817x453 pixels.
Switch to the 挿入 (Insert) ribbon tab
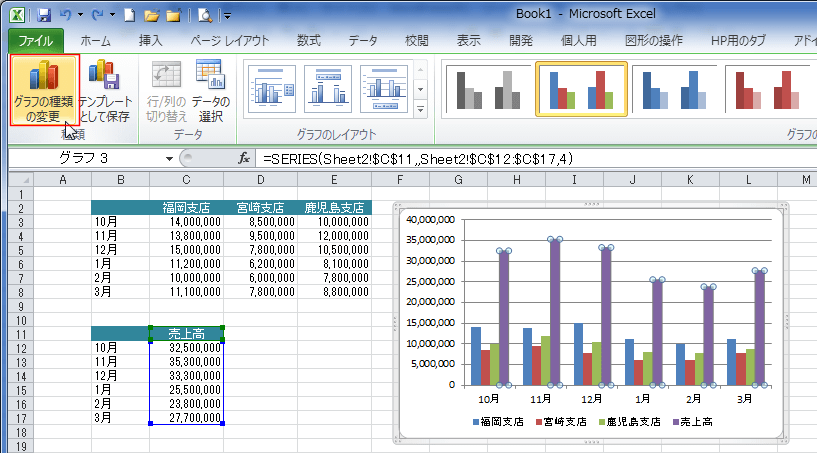pyautogui.click(x=150, y=41)
